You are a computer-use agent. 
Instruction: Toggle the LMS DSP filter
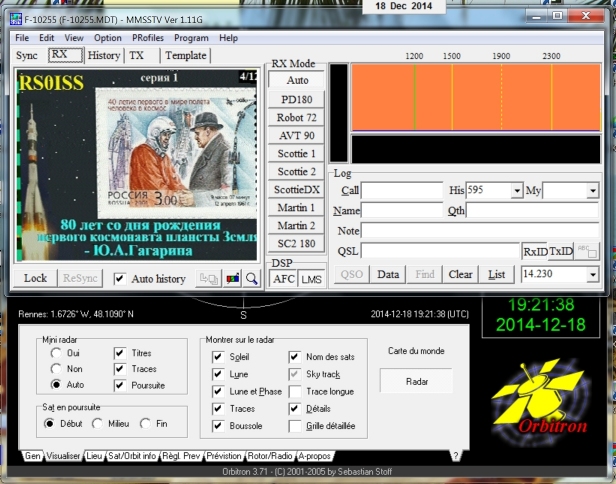click(x=311, y=279)
